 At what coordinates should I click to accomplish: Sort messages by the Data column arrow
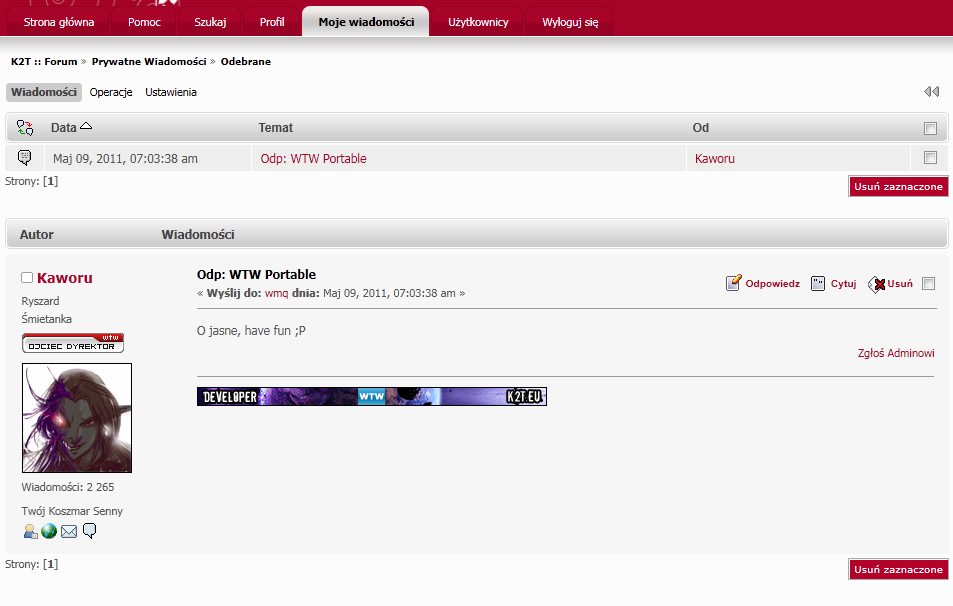(x=86, y=127)
